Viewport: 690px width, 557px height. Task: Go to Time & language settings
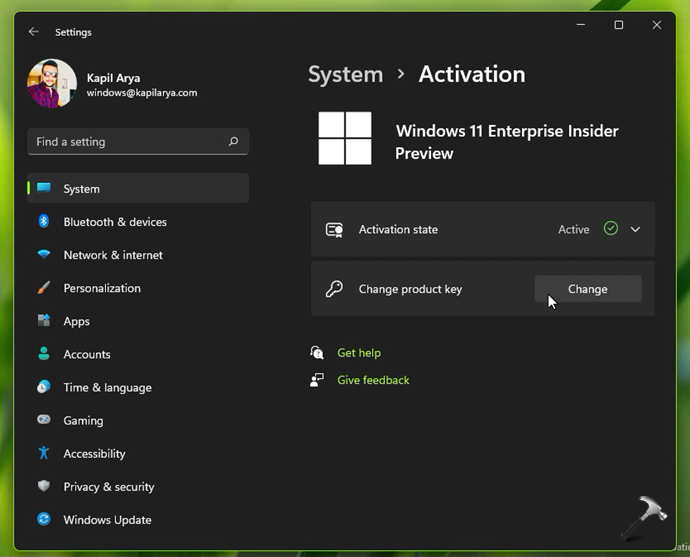107,387
